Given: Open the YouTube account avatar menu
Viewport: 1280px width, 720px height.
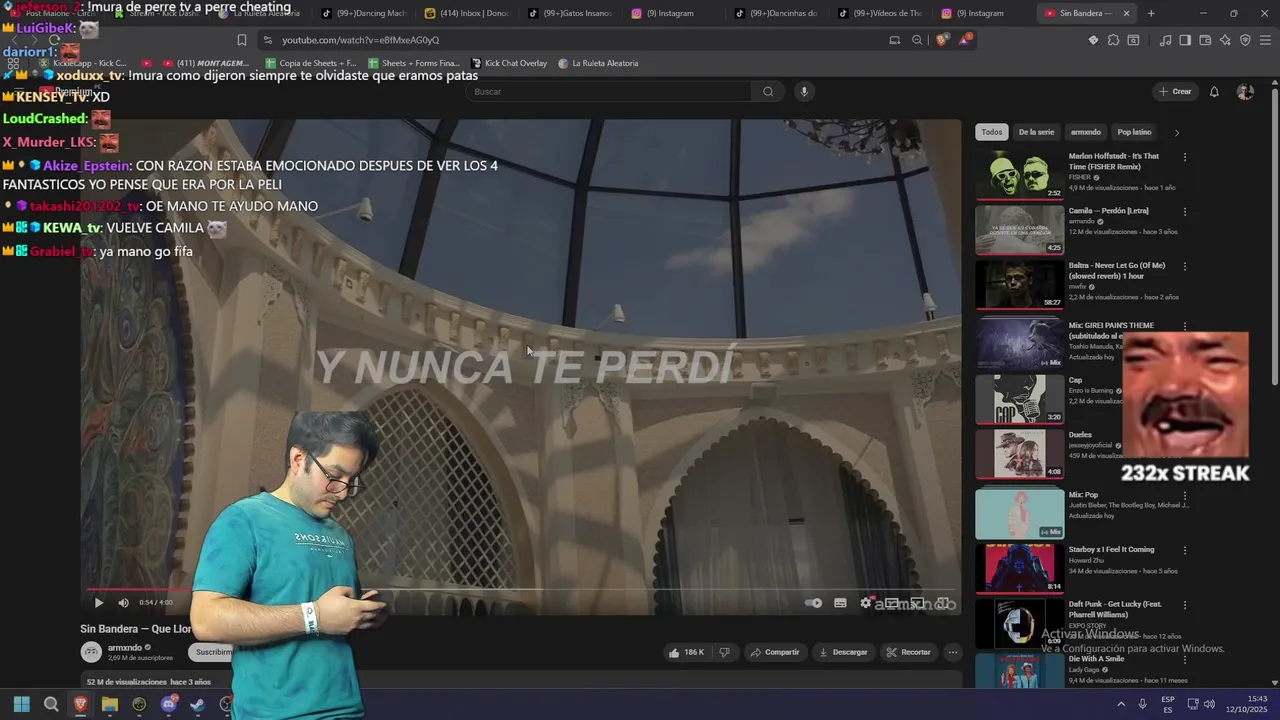Looking at the screenshot, I should point(1245,91).
